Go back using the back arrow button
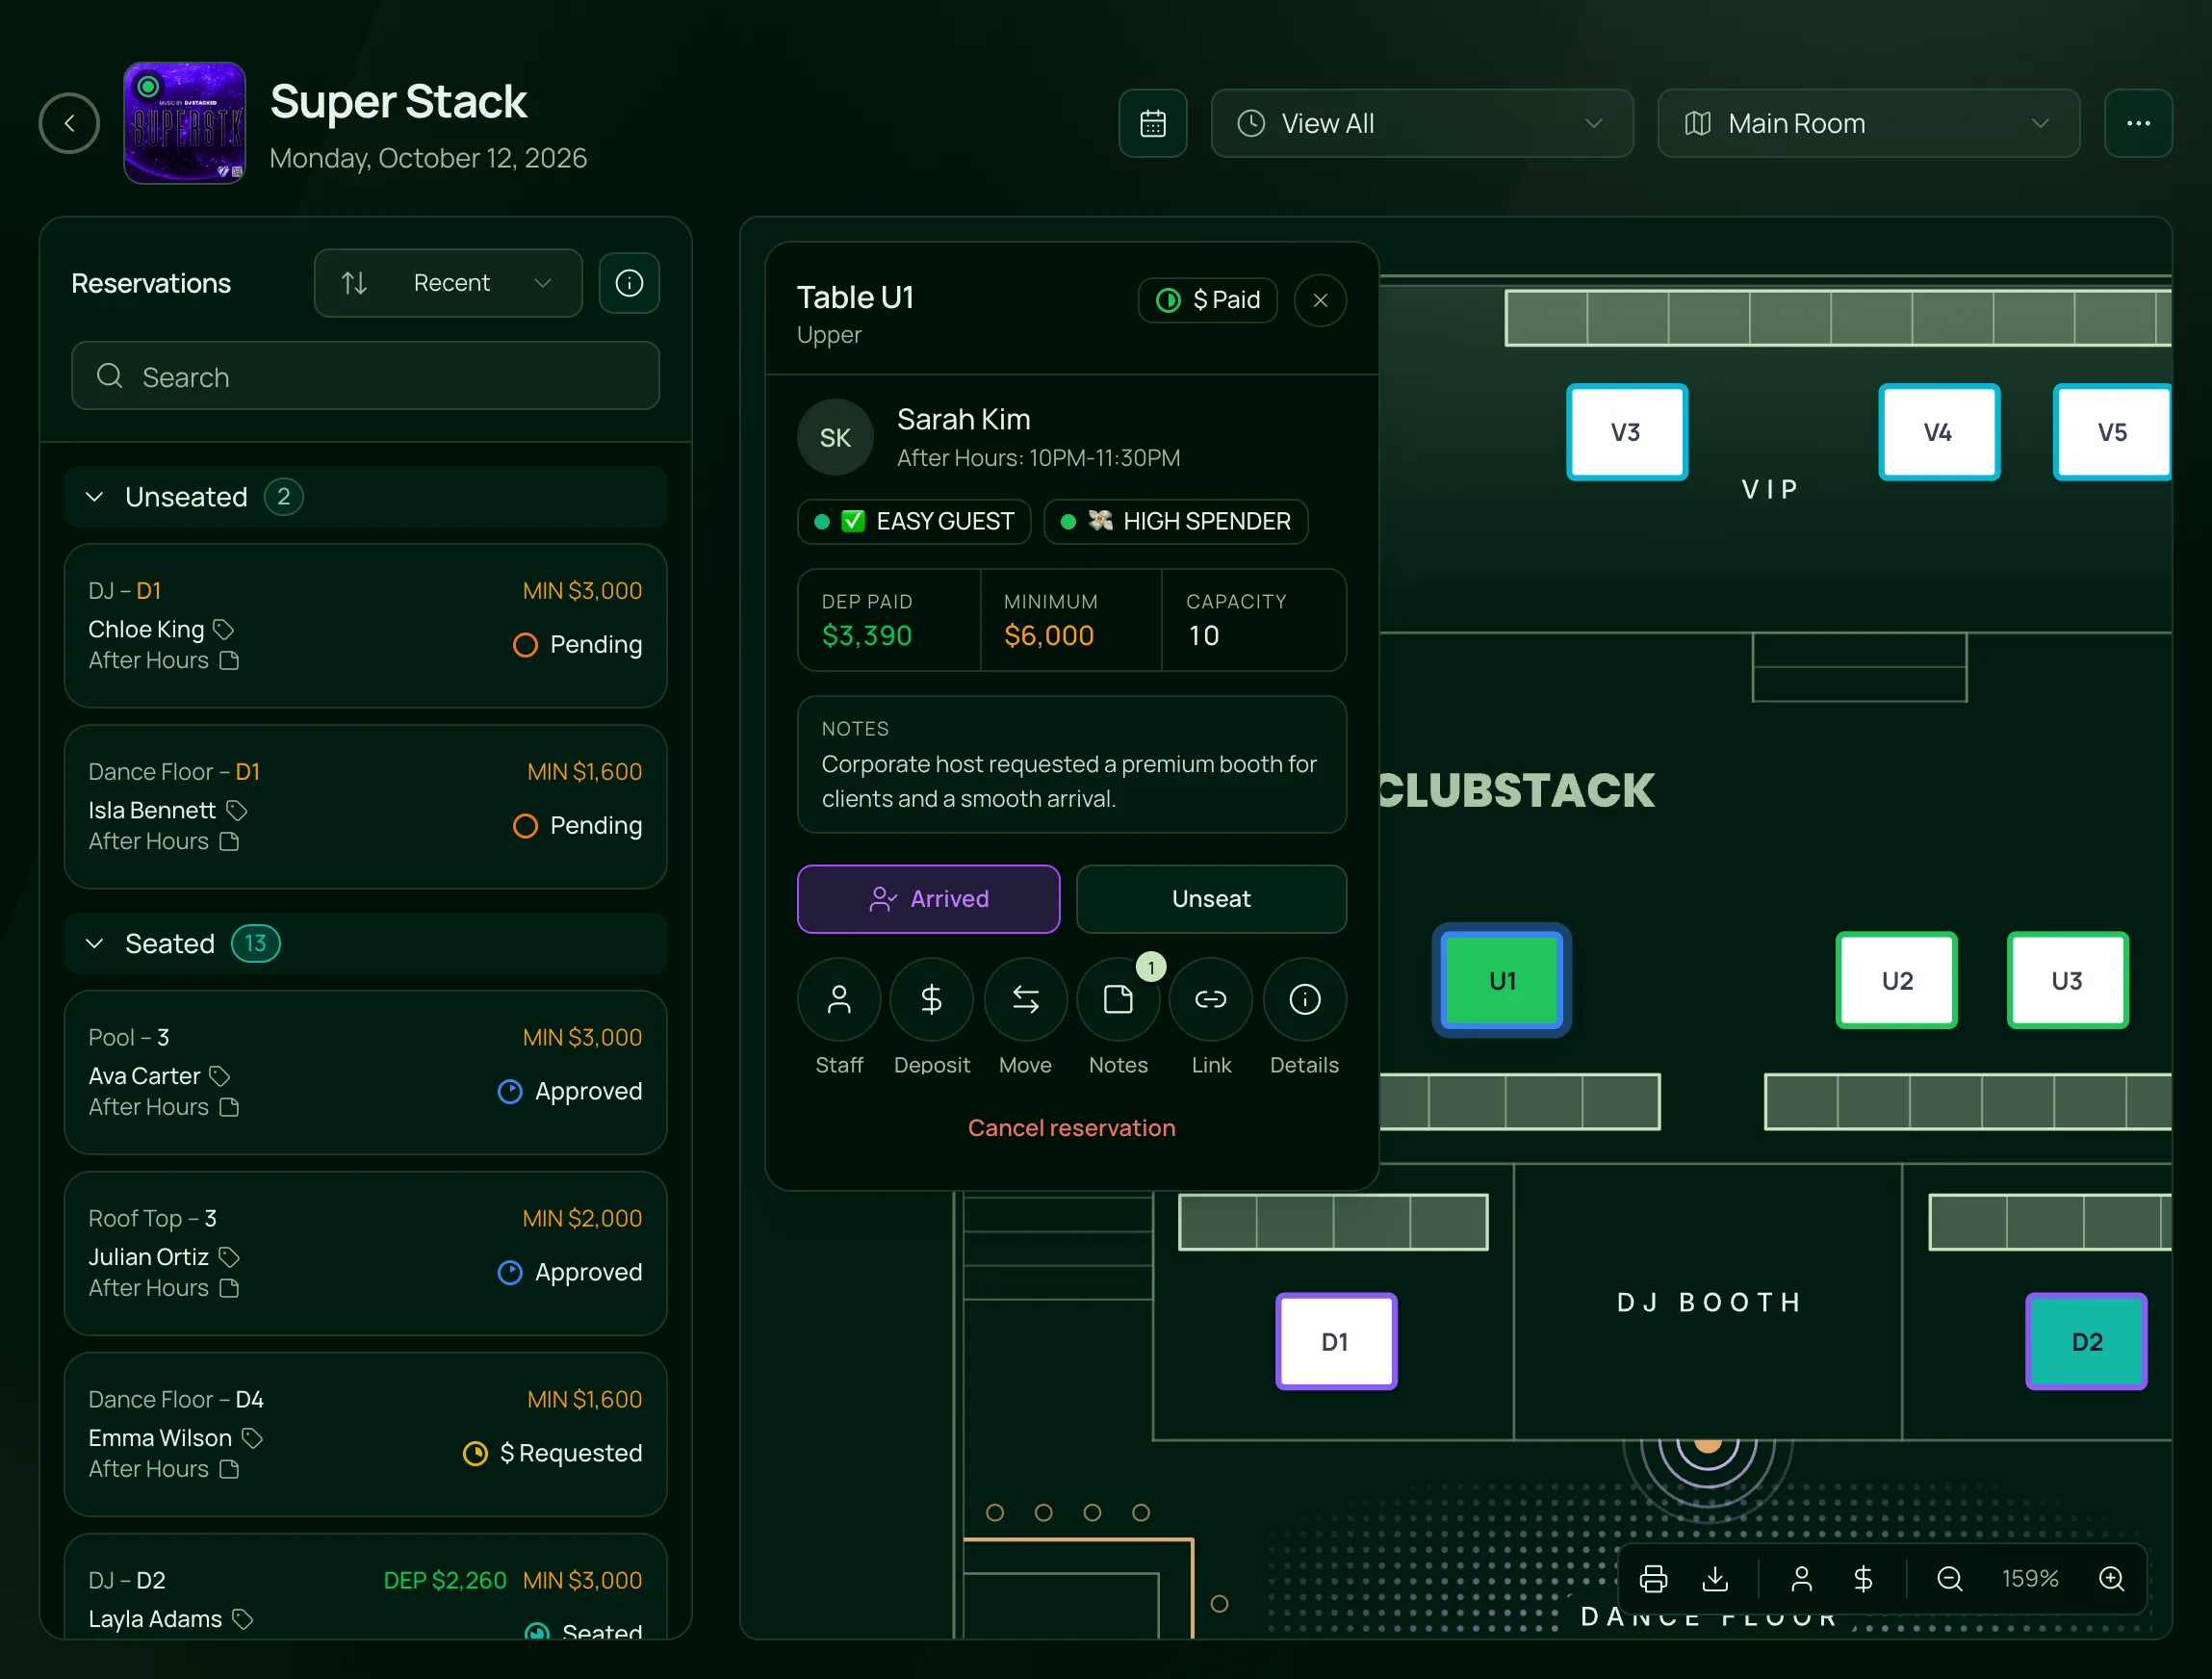The width and height of the screenshot is (2212, 1679). click(69, 123)
